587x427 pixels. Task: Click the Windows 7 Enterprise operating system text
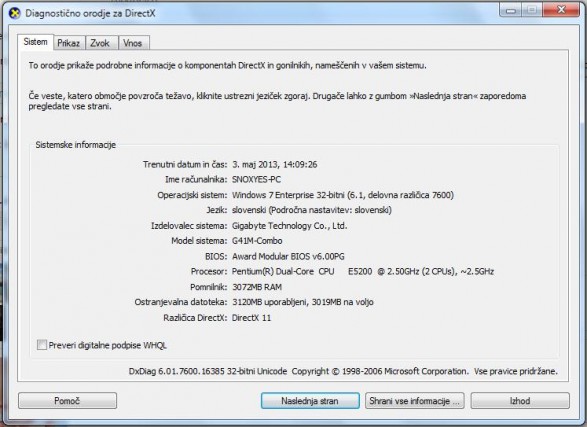point(343,195)
